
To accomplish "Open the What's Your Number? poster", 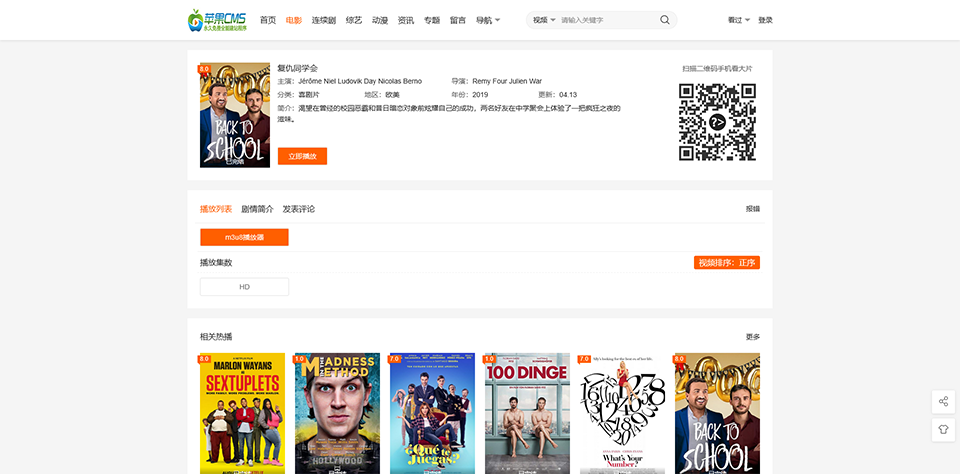I will click(x=622, y=413).
